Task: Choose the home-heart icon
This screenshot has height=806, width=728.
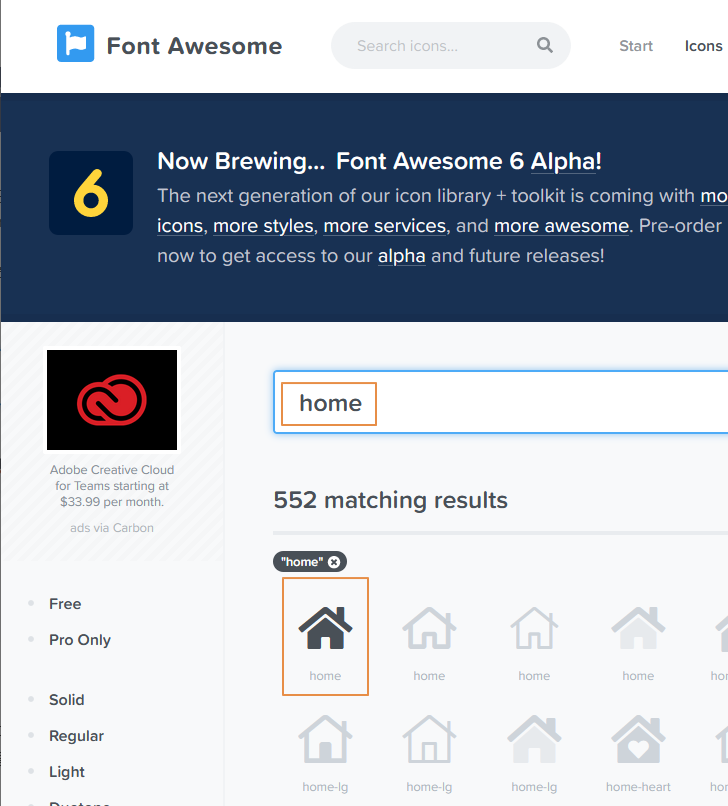Action: point(638,739)
